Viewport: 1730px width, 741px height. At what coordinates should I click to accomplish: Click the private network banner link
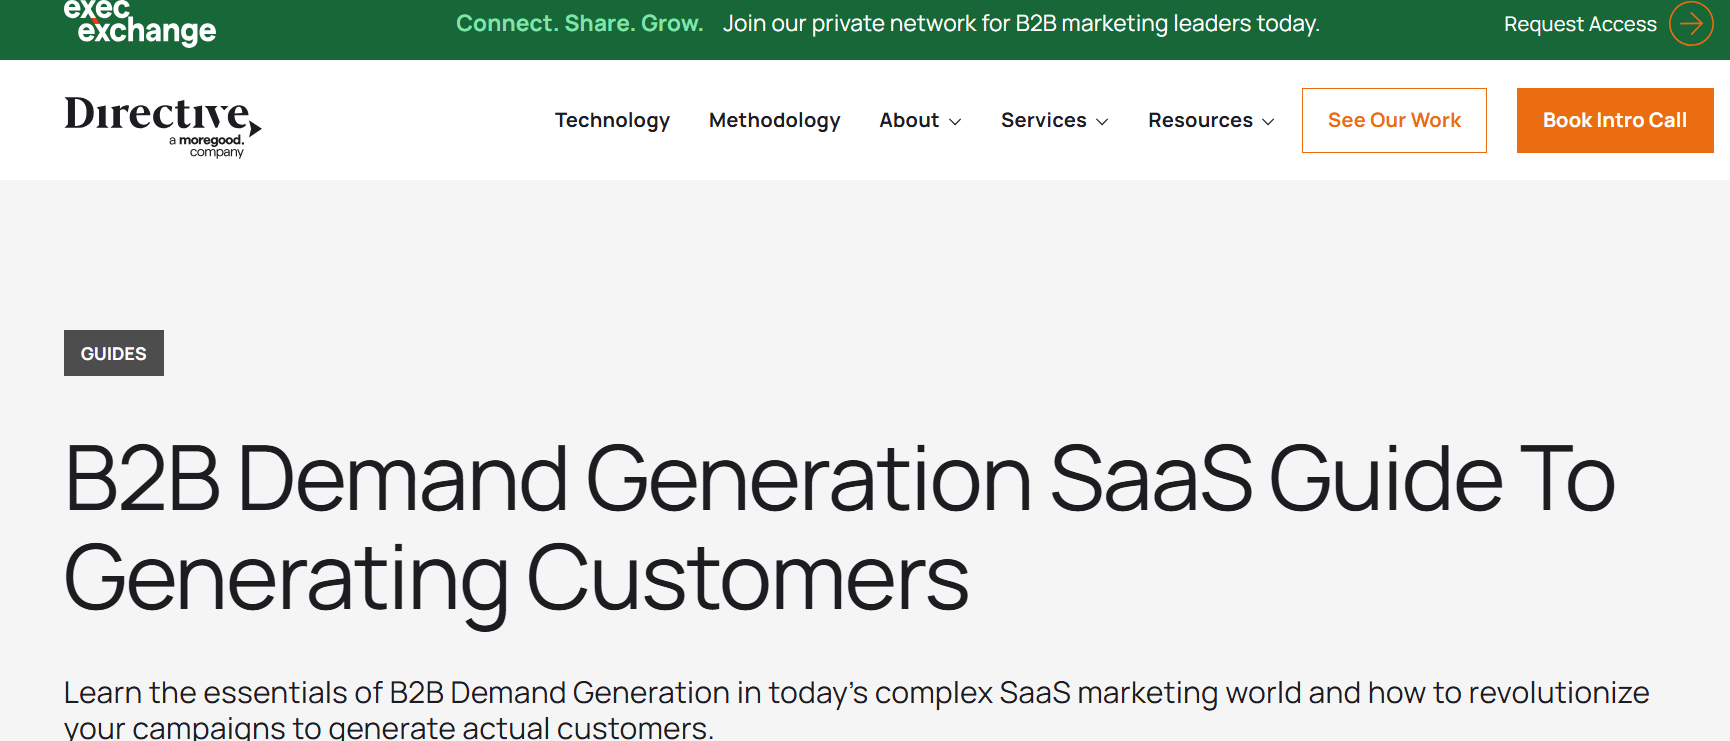tap(1021, 22)
